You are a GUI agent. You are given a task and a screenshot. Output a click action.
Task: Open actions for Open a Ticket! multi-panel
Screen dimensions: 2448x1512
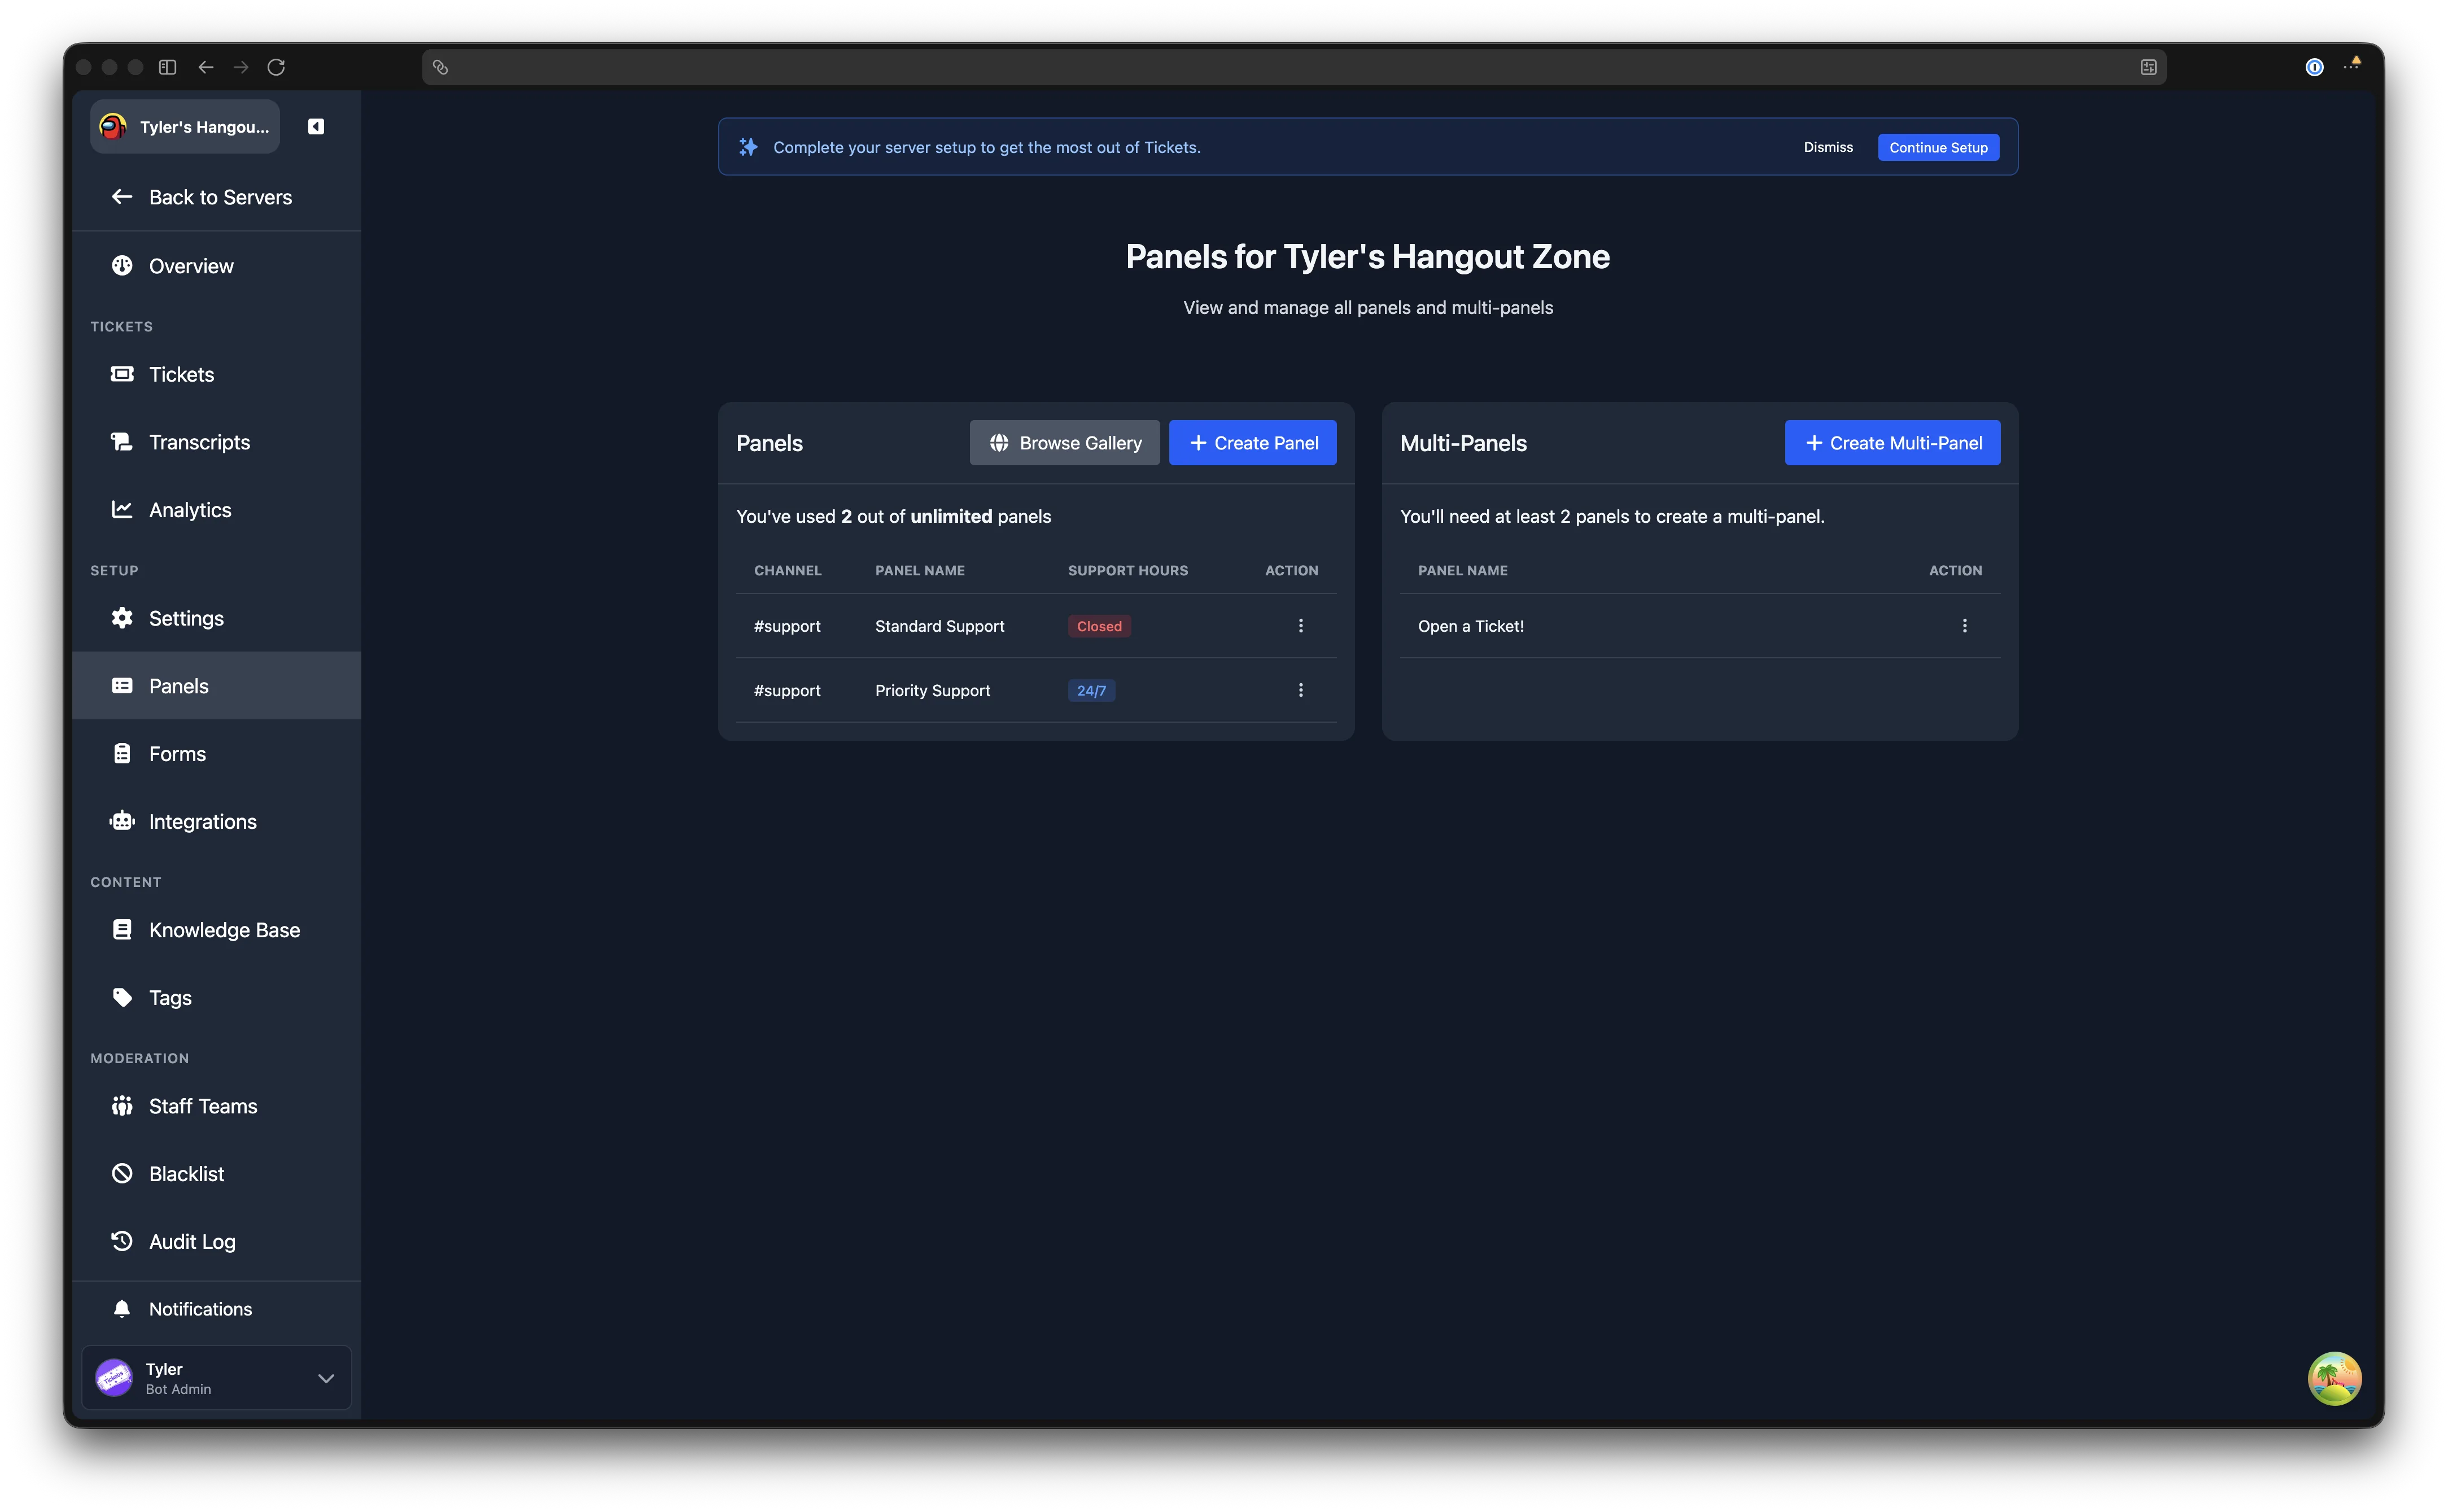(x=1964, y=626)
